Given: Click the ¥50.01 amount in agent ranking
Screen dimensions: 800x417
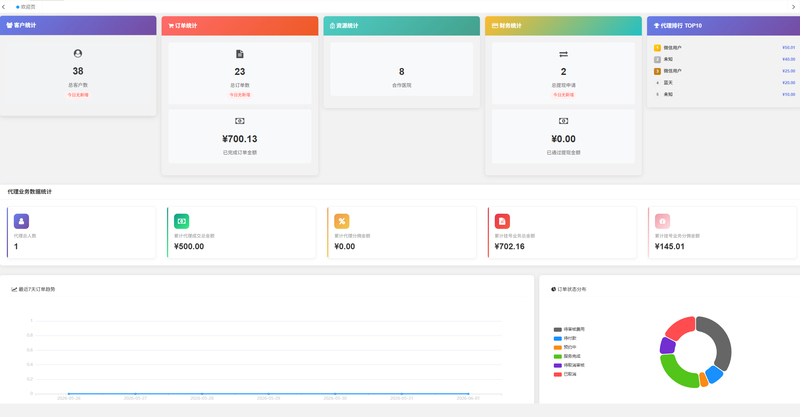Looking at the screenshot, I should click(788, 48).
